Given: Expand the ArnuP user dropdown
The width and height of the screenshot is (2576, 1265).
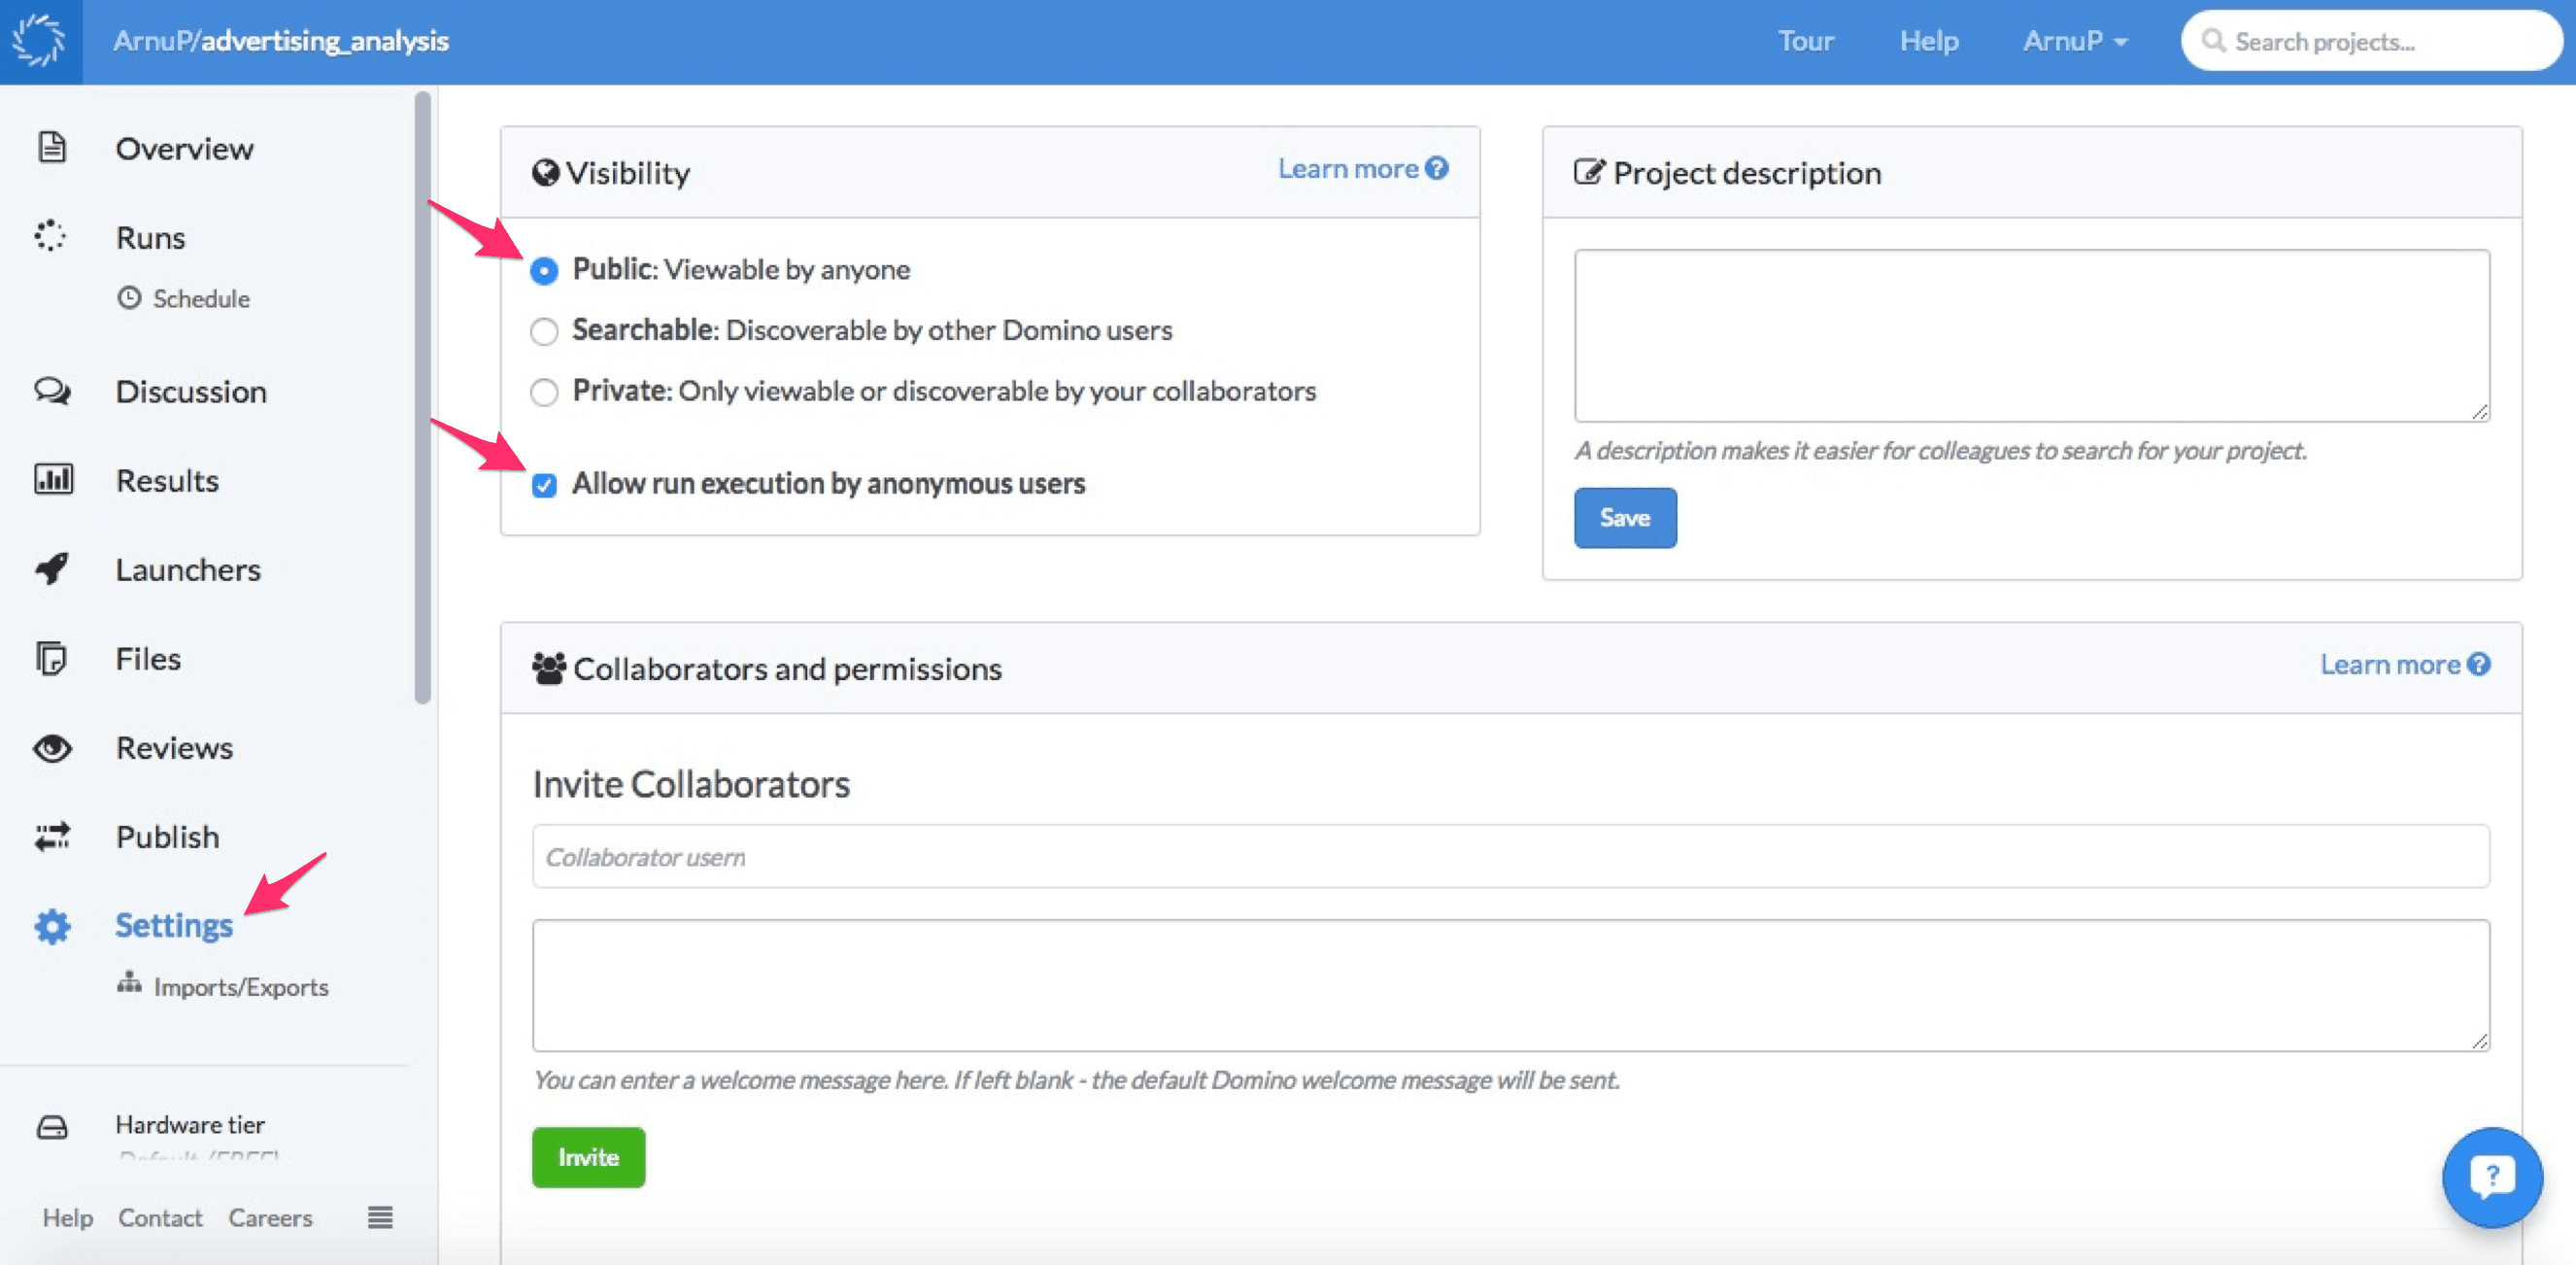Looking at the screenshot, I should [x=2075, y=41].
